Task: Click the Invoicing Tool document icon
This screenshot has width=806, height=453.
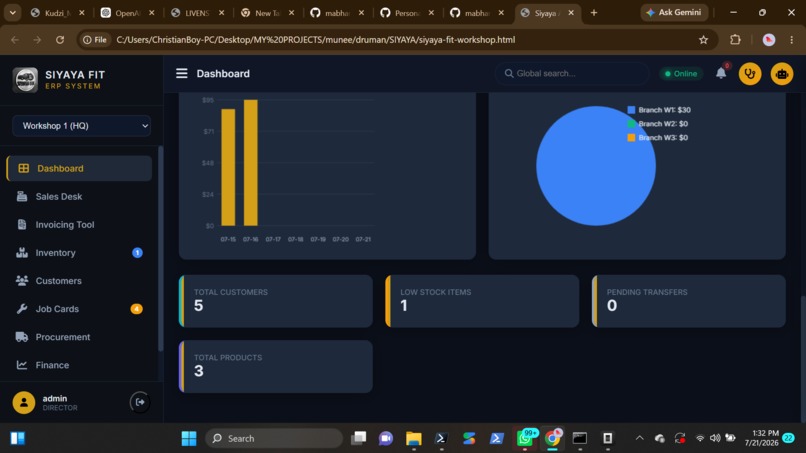Action: (x=22, y=225)
